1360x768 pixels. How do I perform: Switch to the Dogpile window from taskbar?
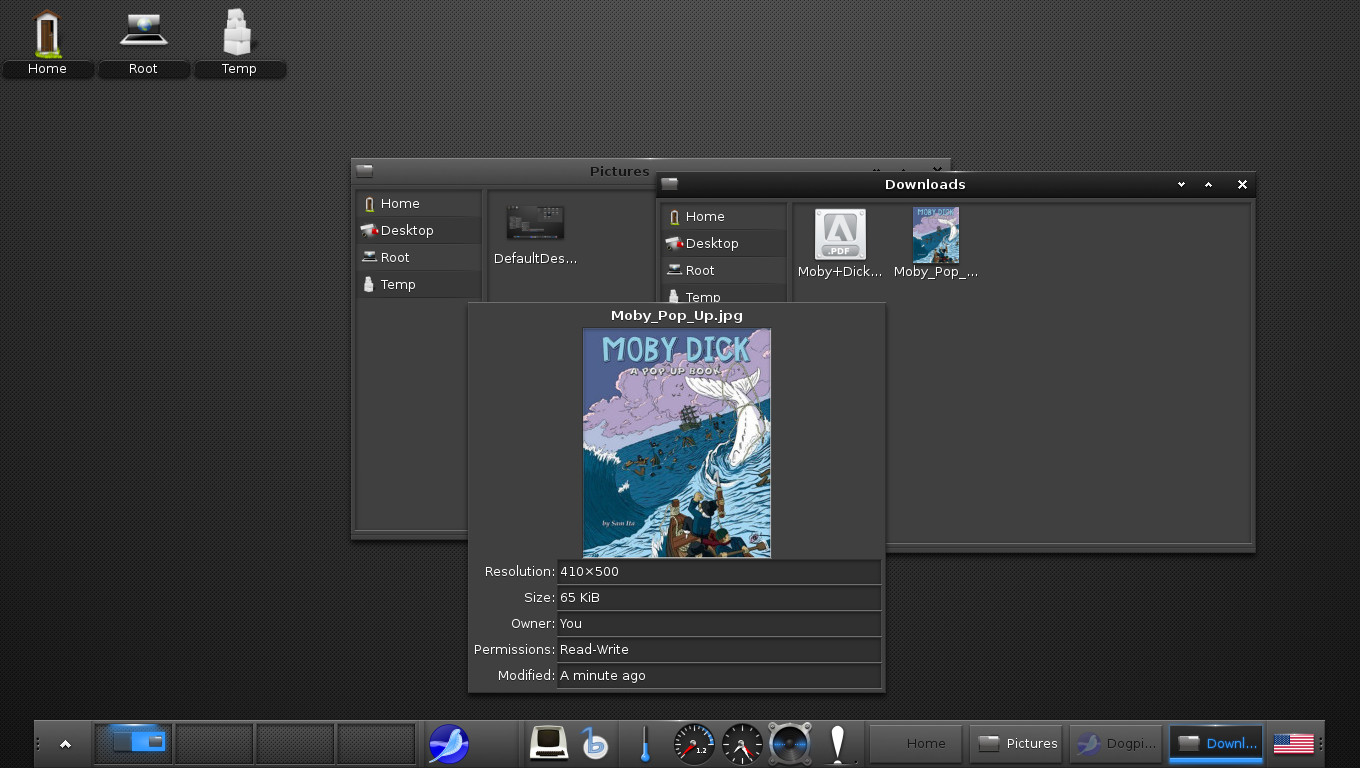(1116, 743)
